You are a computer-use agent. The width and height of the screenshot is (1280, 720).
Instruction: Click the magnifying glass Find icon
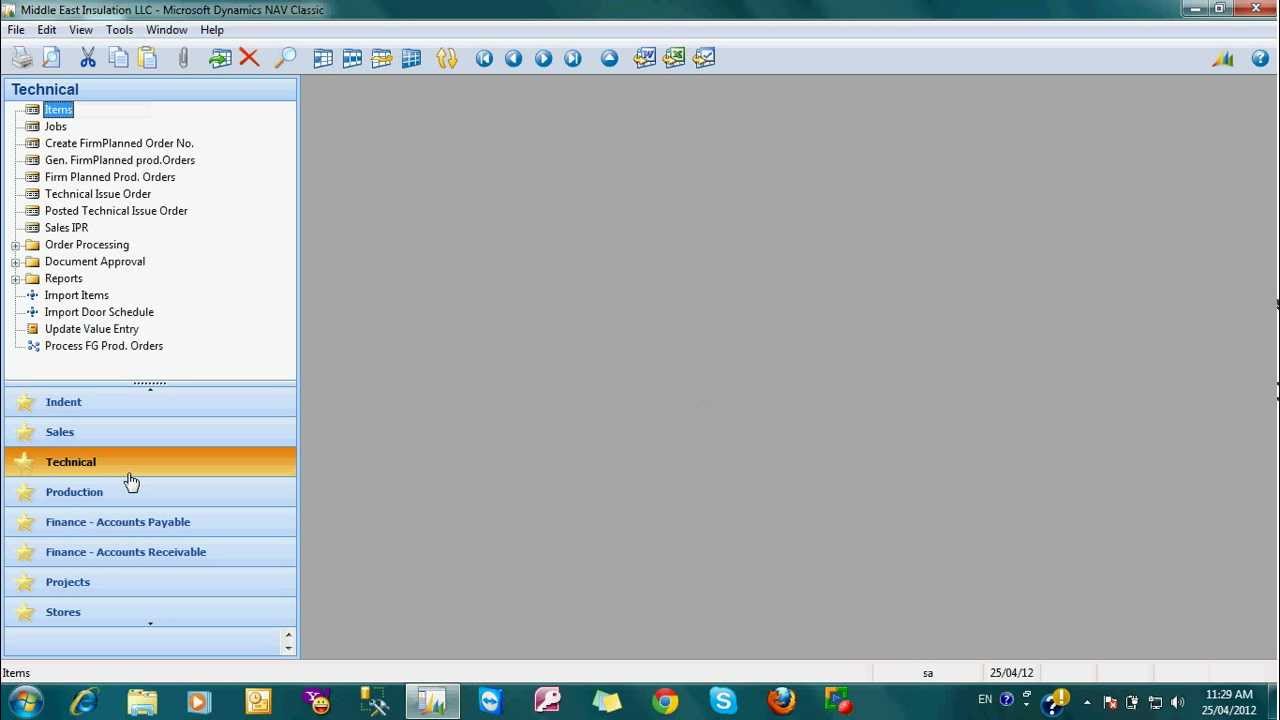pyautogui.click(x=285, y=58)
